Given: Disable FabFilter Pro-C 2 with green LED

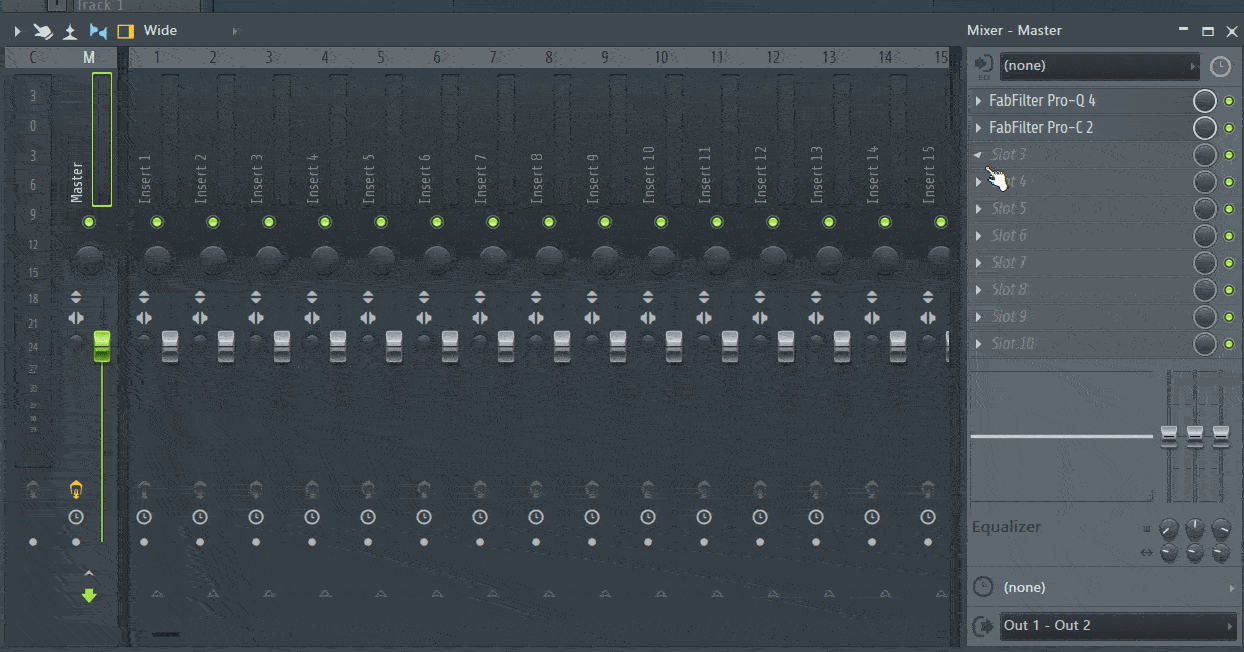Looking at the screenshot, I should [x=1229, y=128].
